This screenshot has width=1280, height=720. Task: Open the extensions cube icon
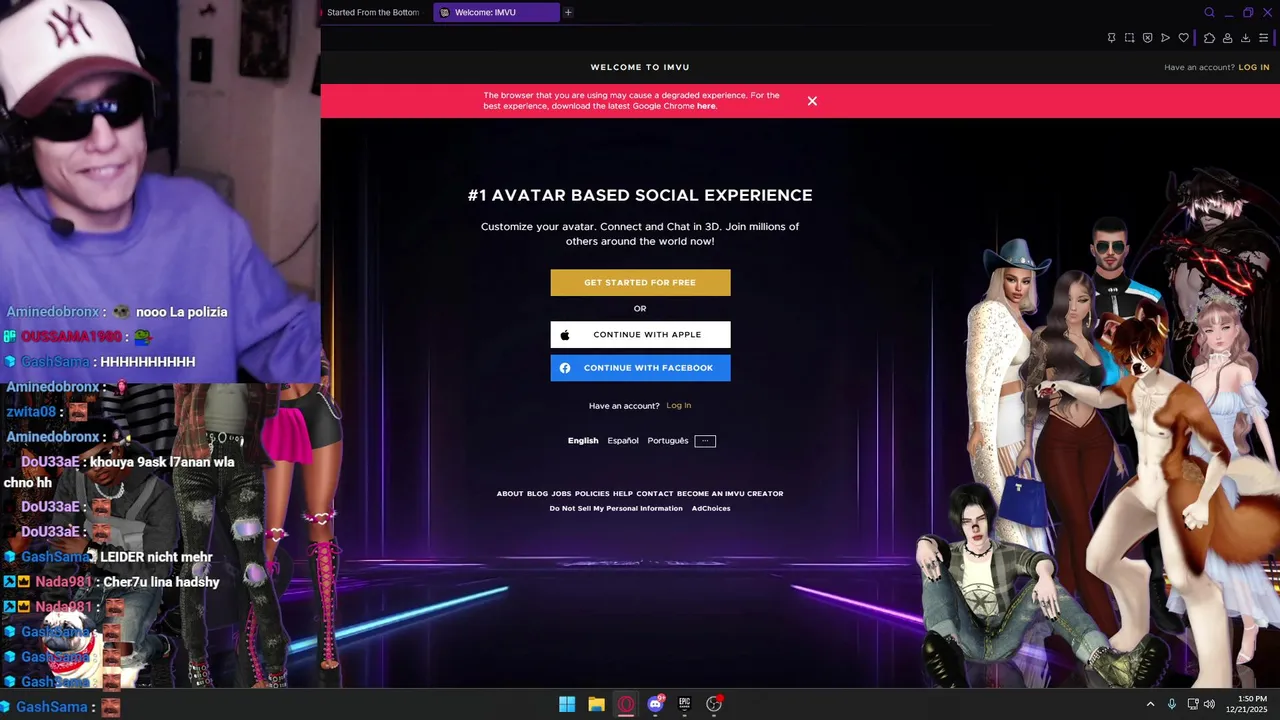point(1209,38)
